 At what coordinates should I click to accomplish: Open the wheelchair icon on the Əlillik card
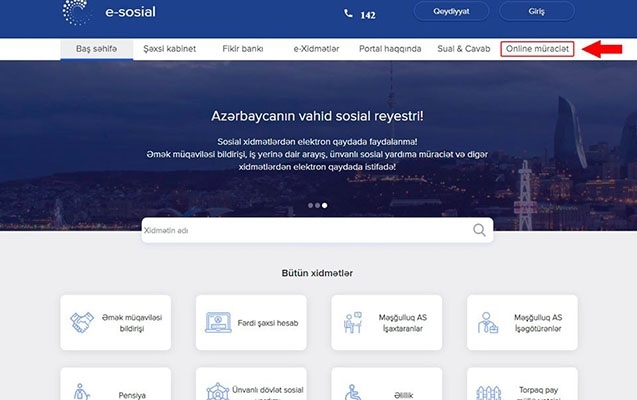pos(353,392)
